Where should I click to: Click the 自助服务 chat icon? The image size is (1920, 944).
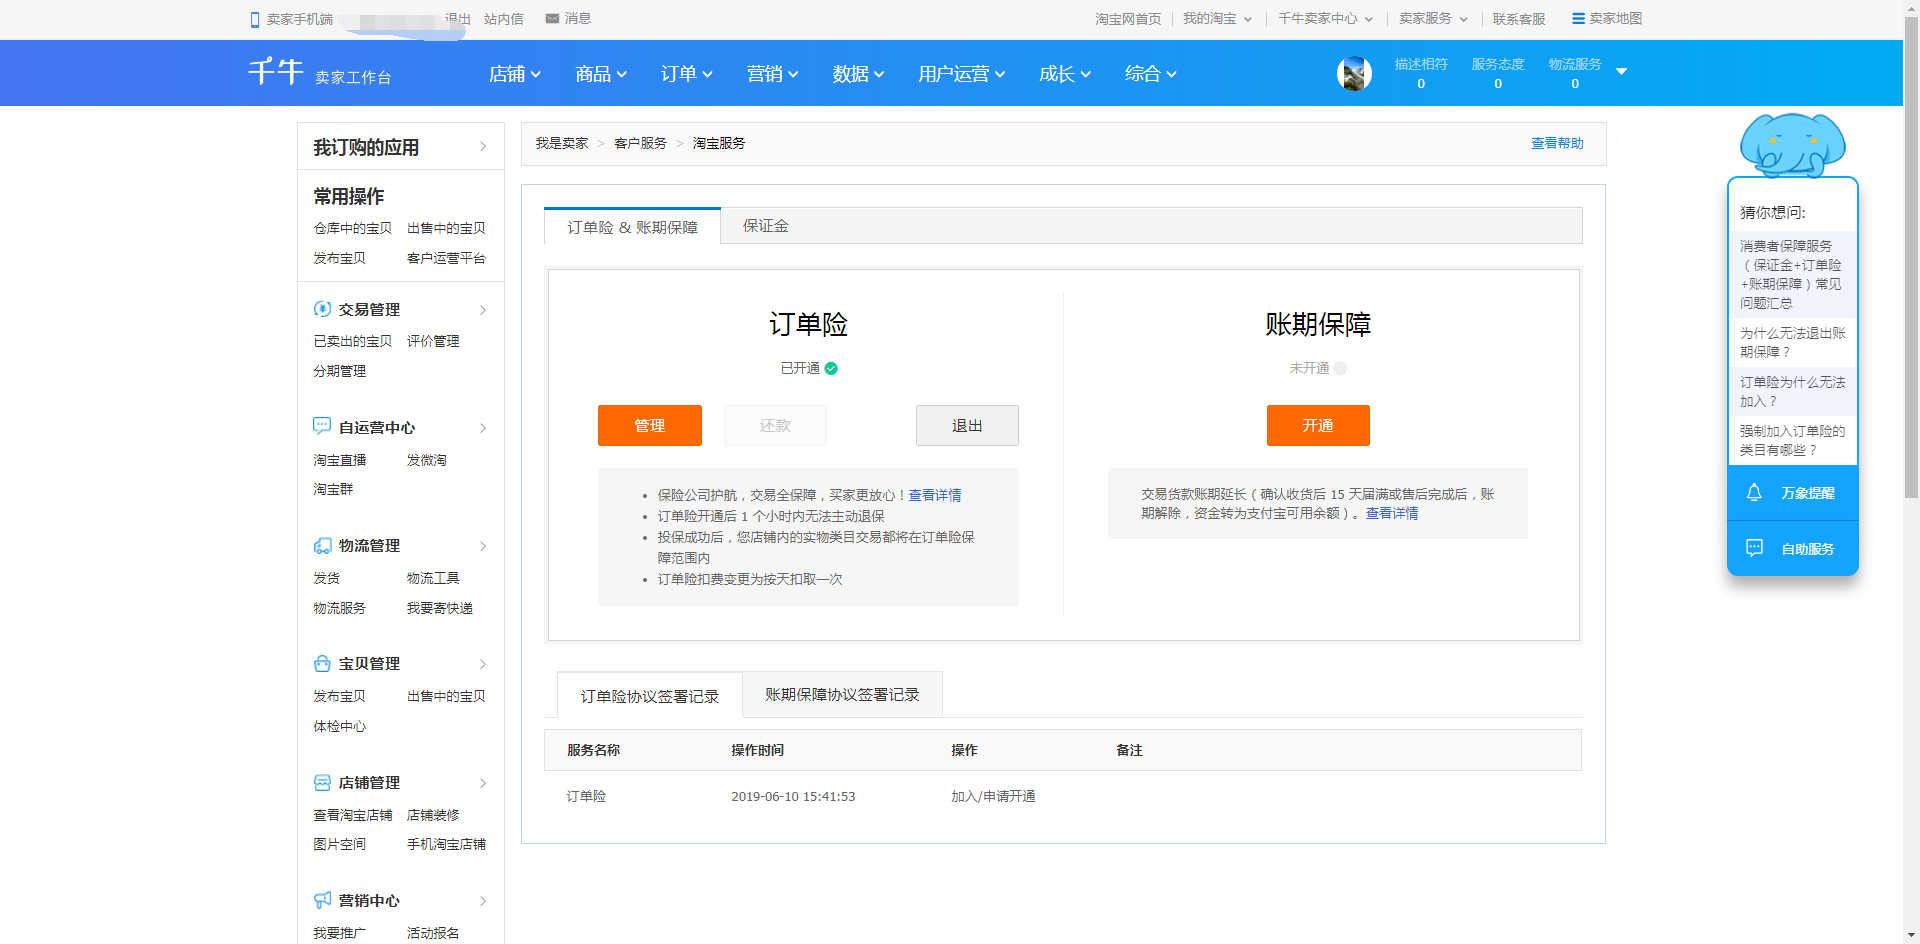[1754, 548]
